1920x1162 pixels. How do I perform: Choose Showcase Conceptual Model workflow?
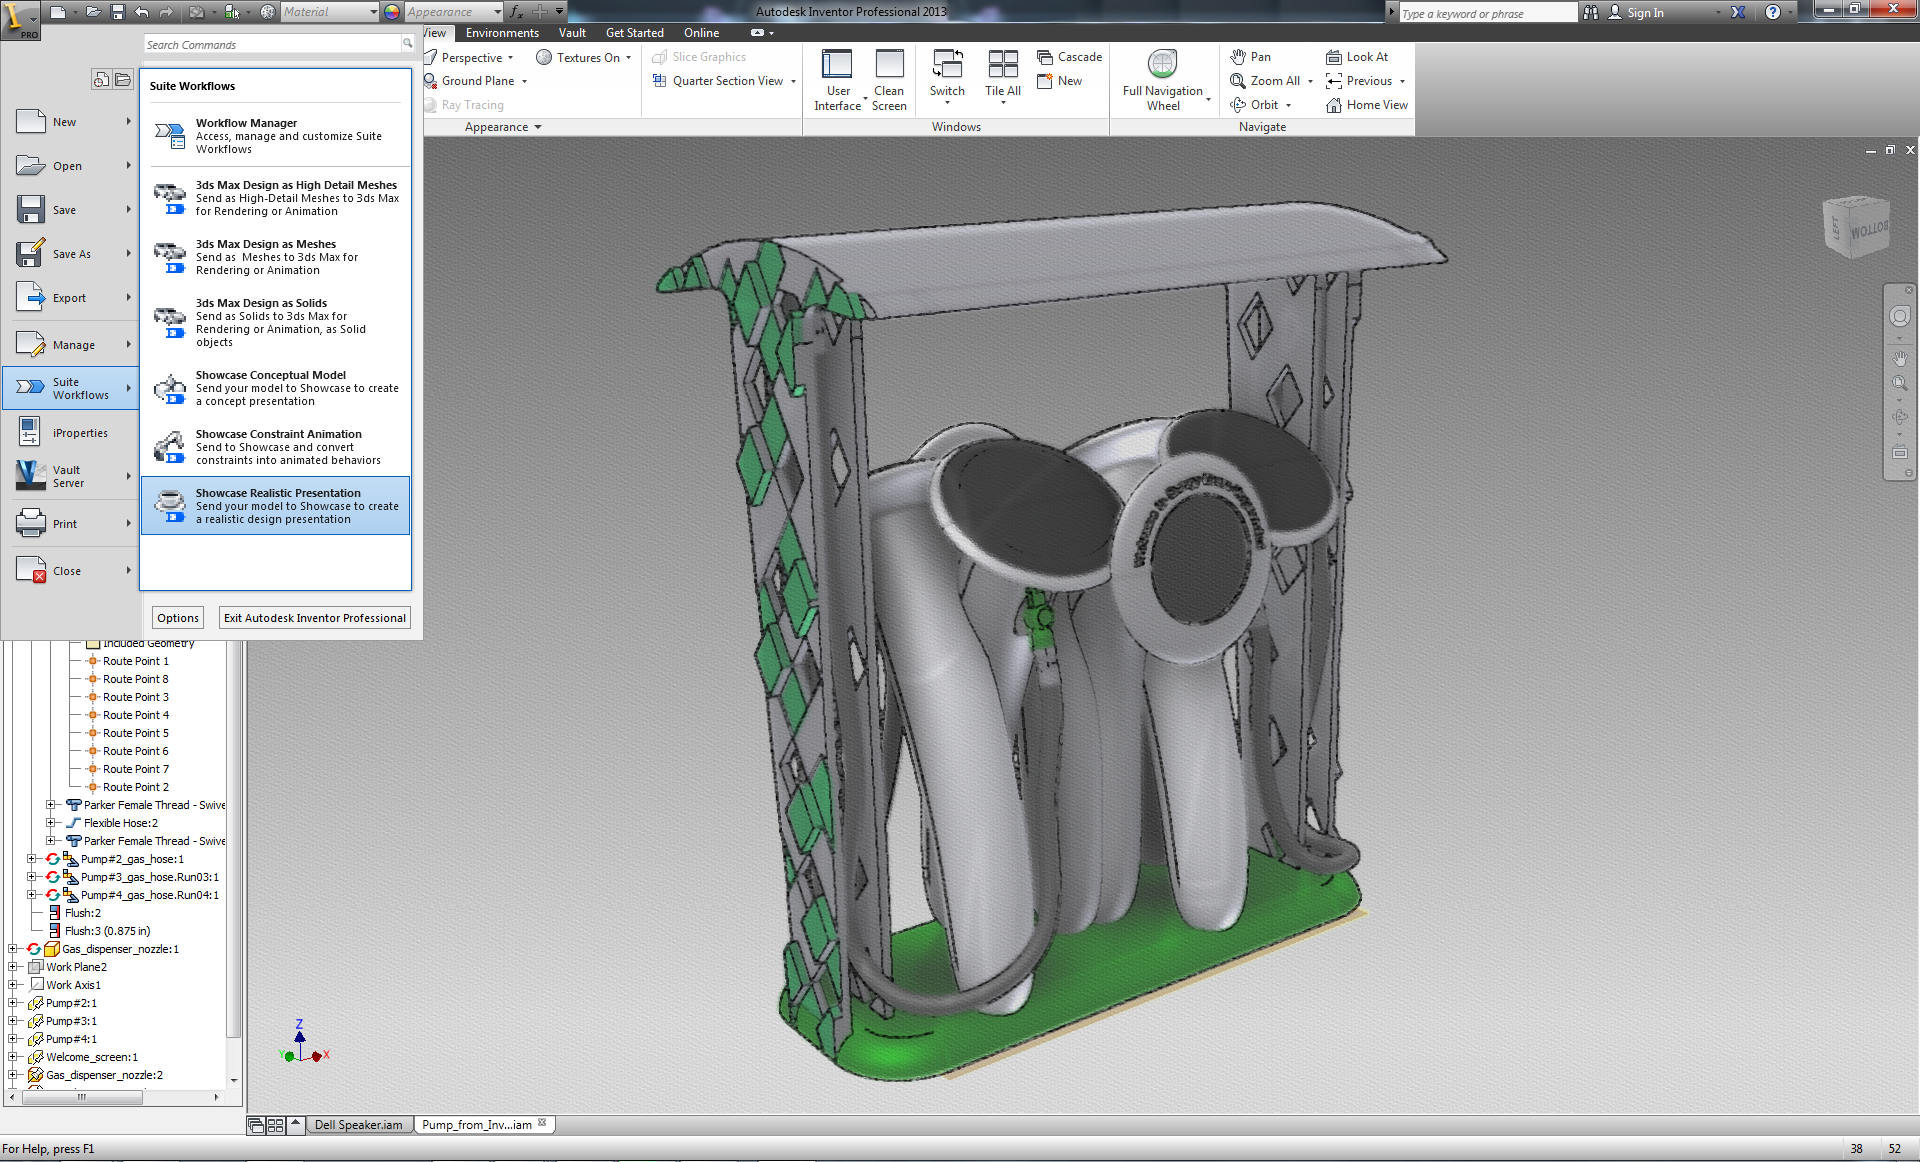(x=275, y=388)
